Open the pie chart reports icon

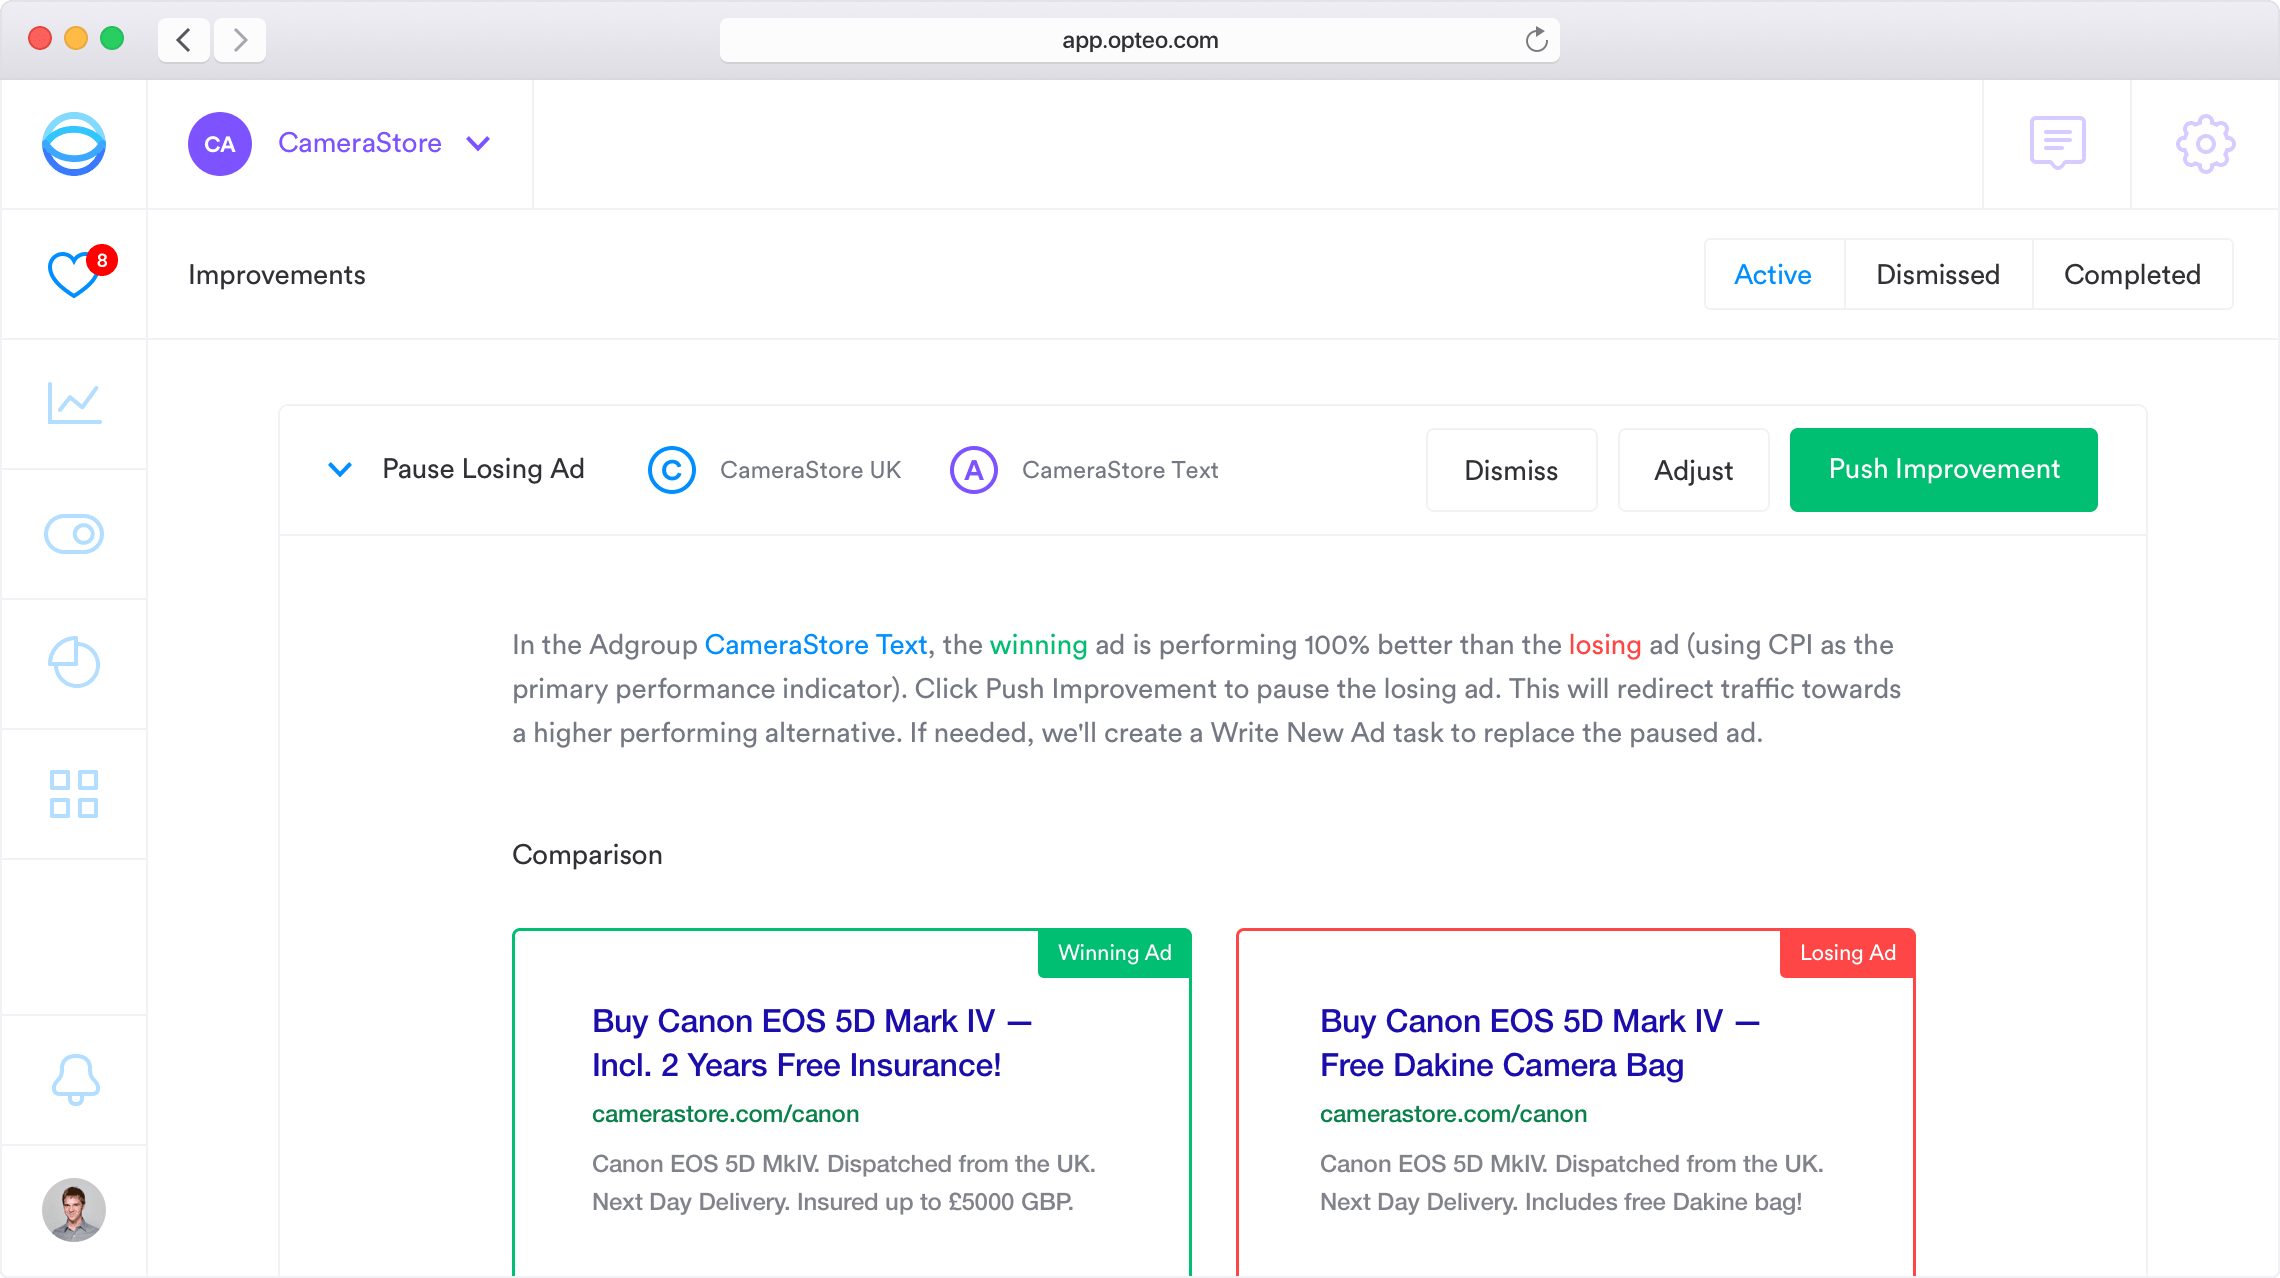click(74, 663)
